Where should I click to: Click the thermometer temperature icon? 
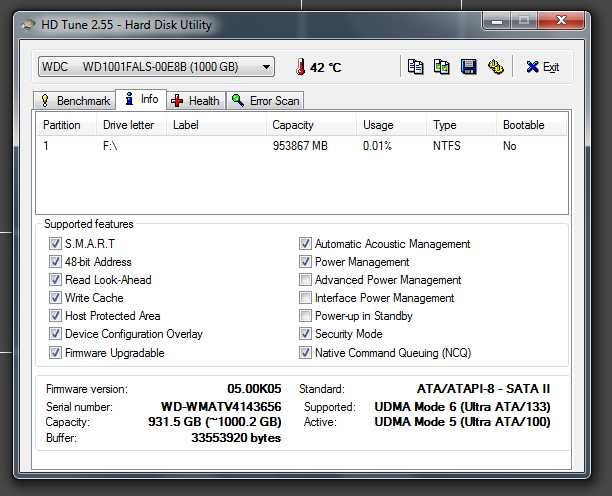(300, 67)
